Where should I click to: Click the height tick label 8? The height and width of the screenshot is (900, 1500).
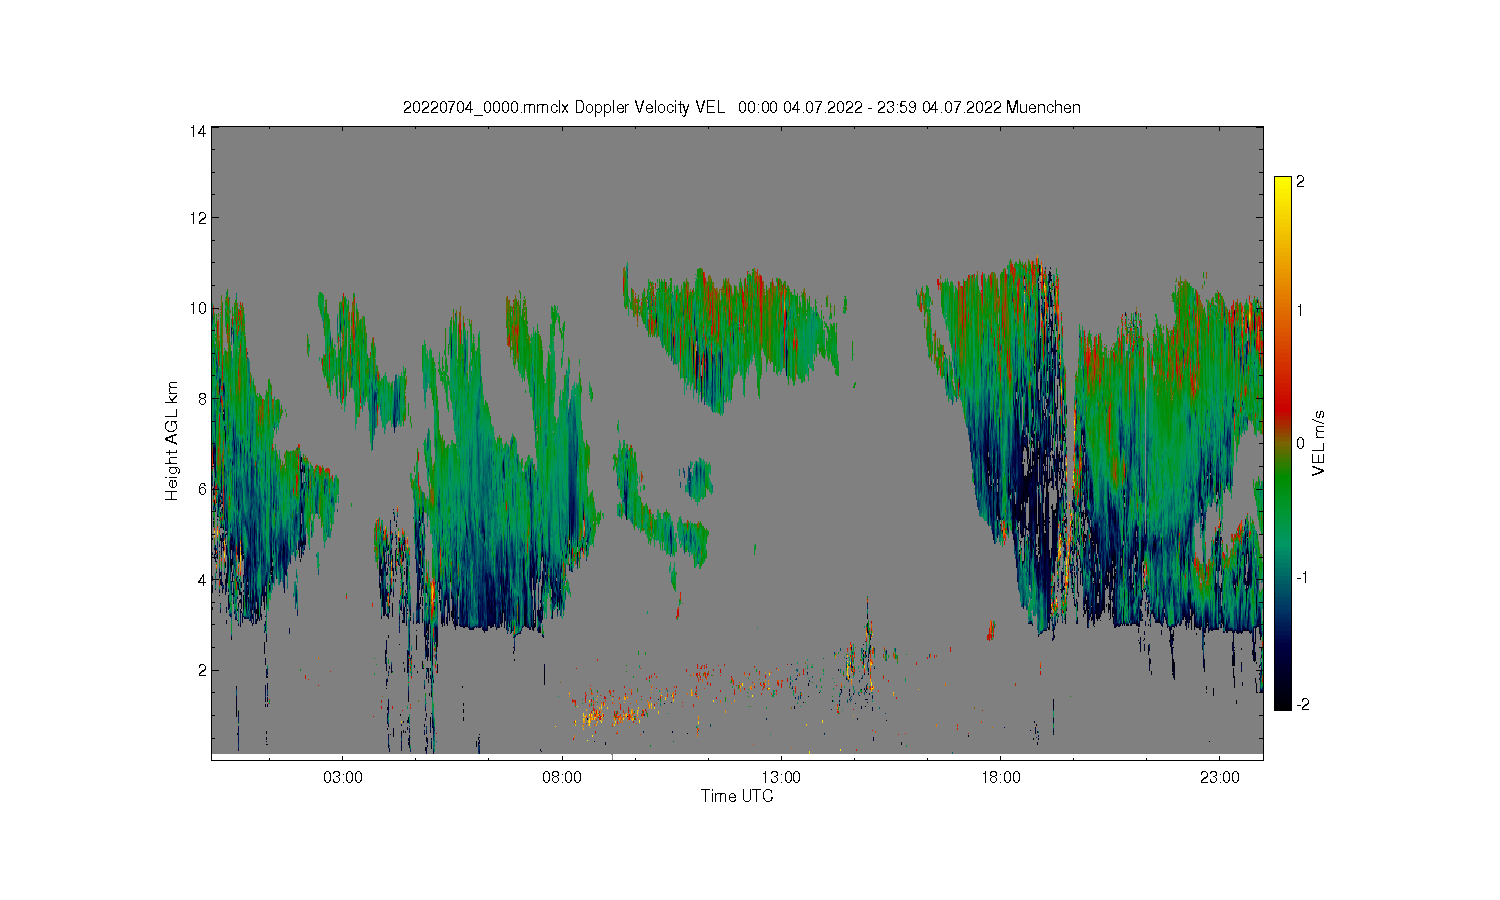click(202, 398)
